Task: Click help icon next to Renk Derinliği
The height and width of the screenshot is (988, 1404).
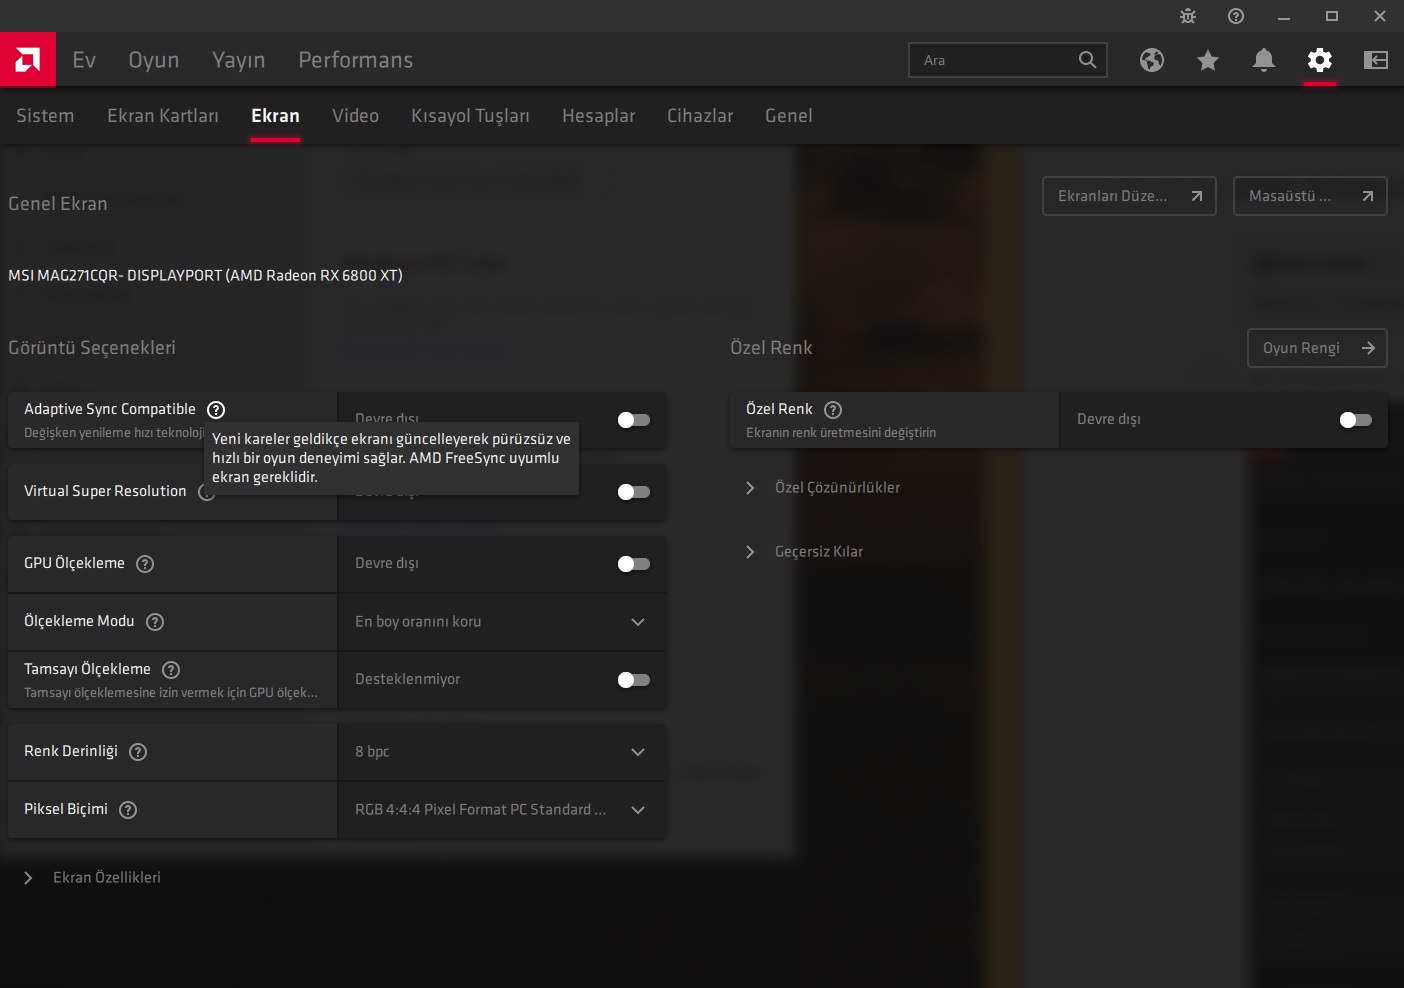Action: pyautogui.click(x=138, y=752)
